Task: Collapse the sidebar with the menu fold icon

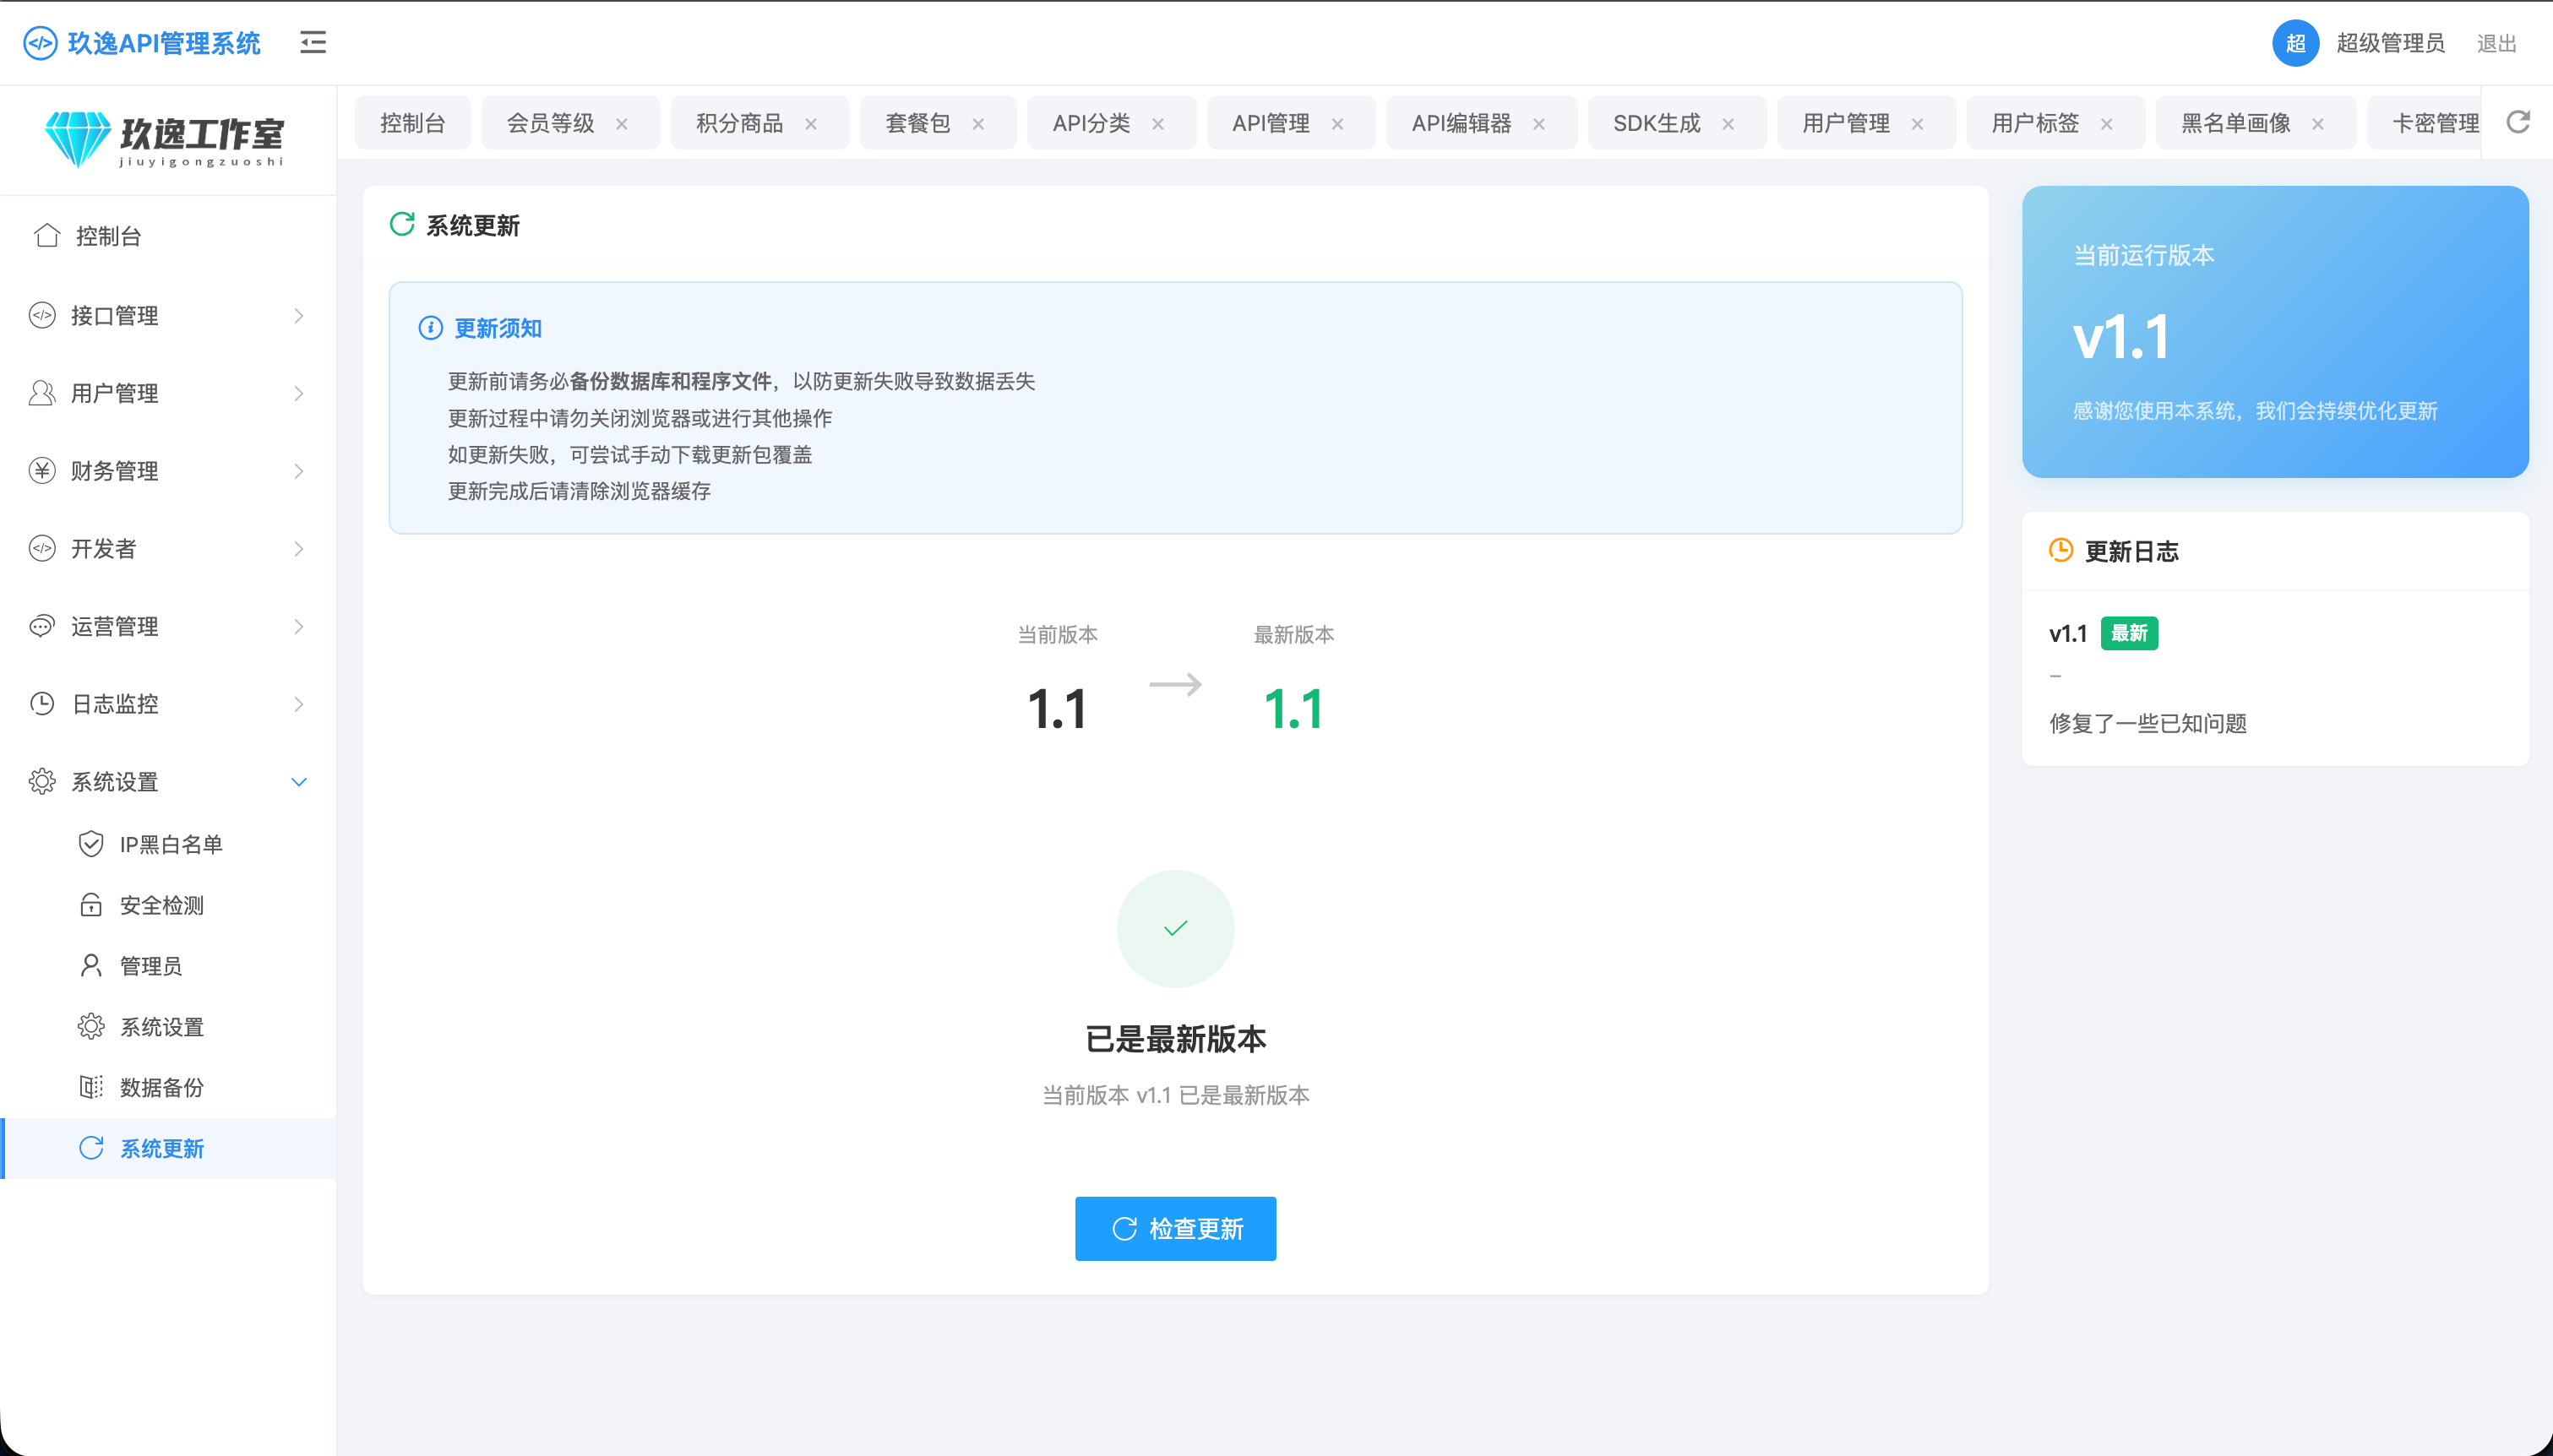Action: tap(313, 43)
